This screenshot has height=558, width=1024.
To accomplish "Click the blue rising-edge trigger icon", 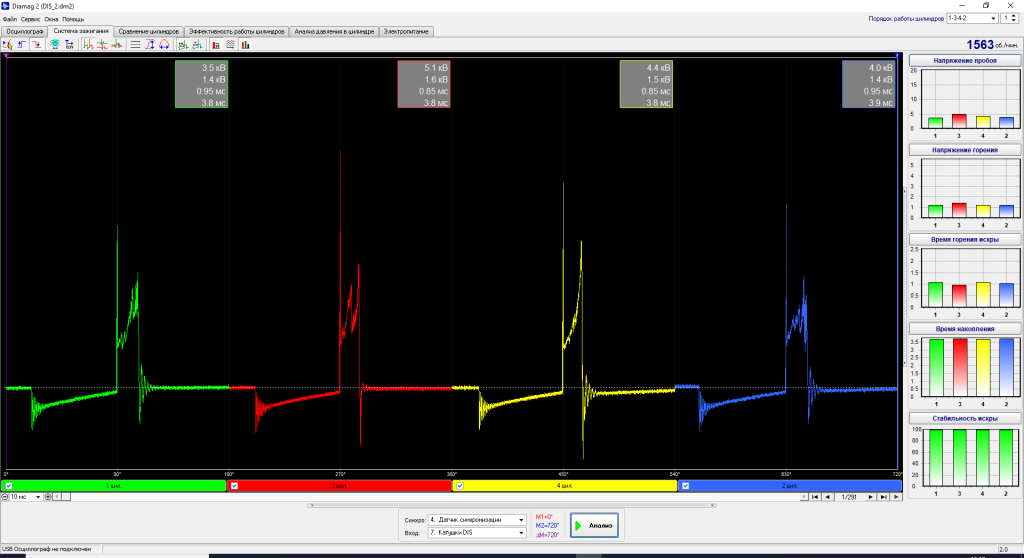I will pos(22,44).
